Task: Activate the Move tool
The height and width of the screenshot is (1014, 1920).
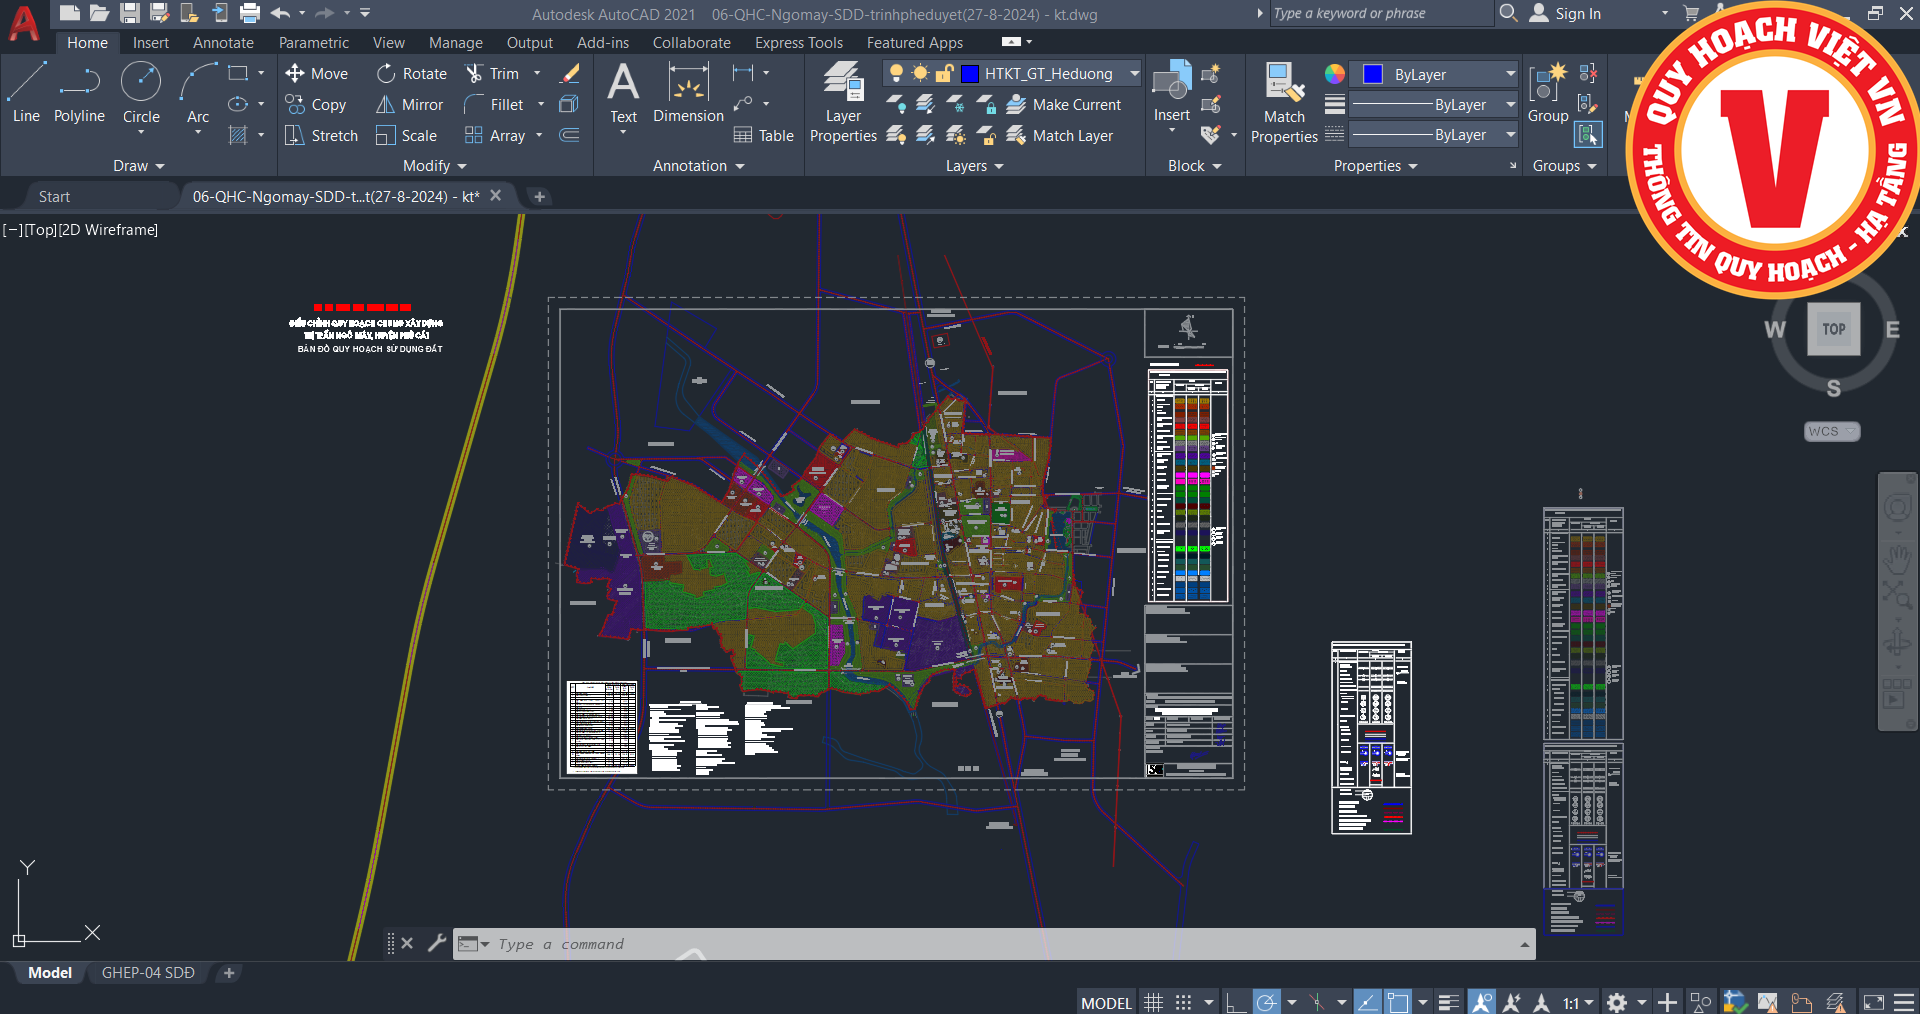Action: coord(316,74)
